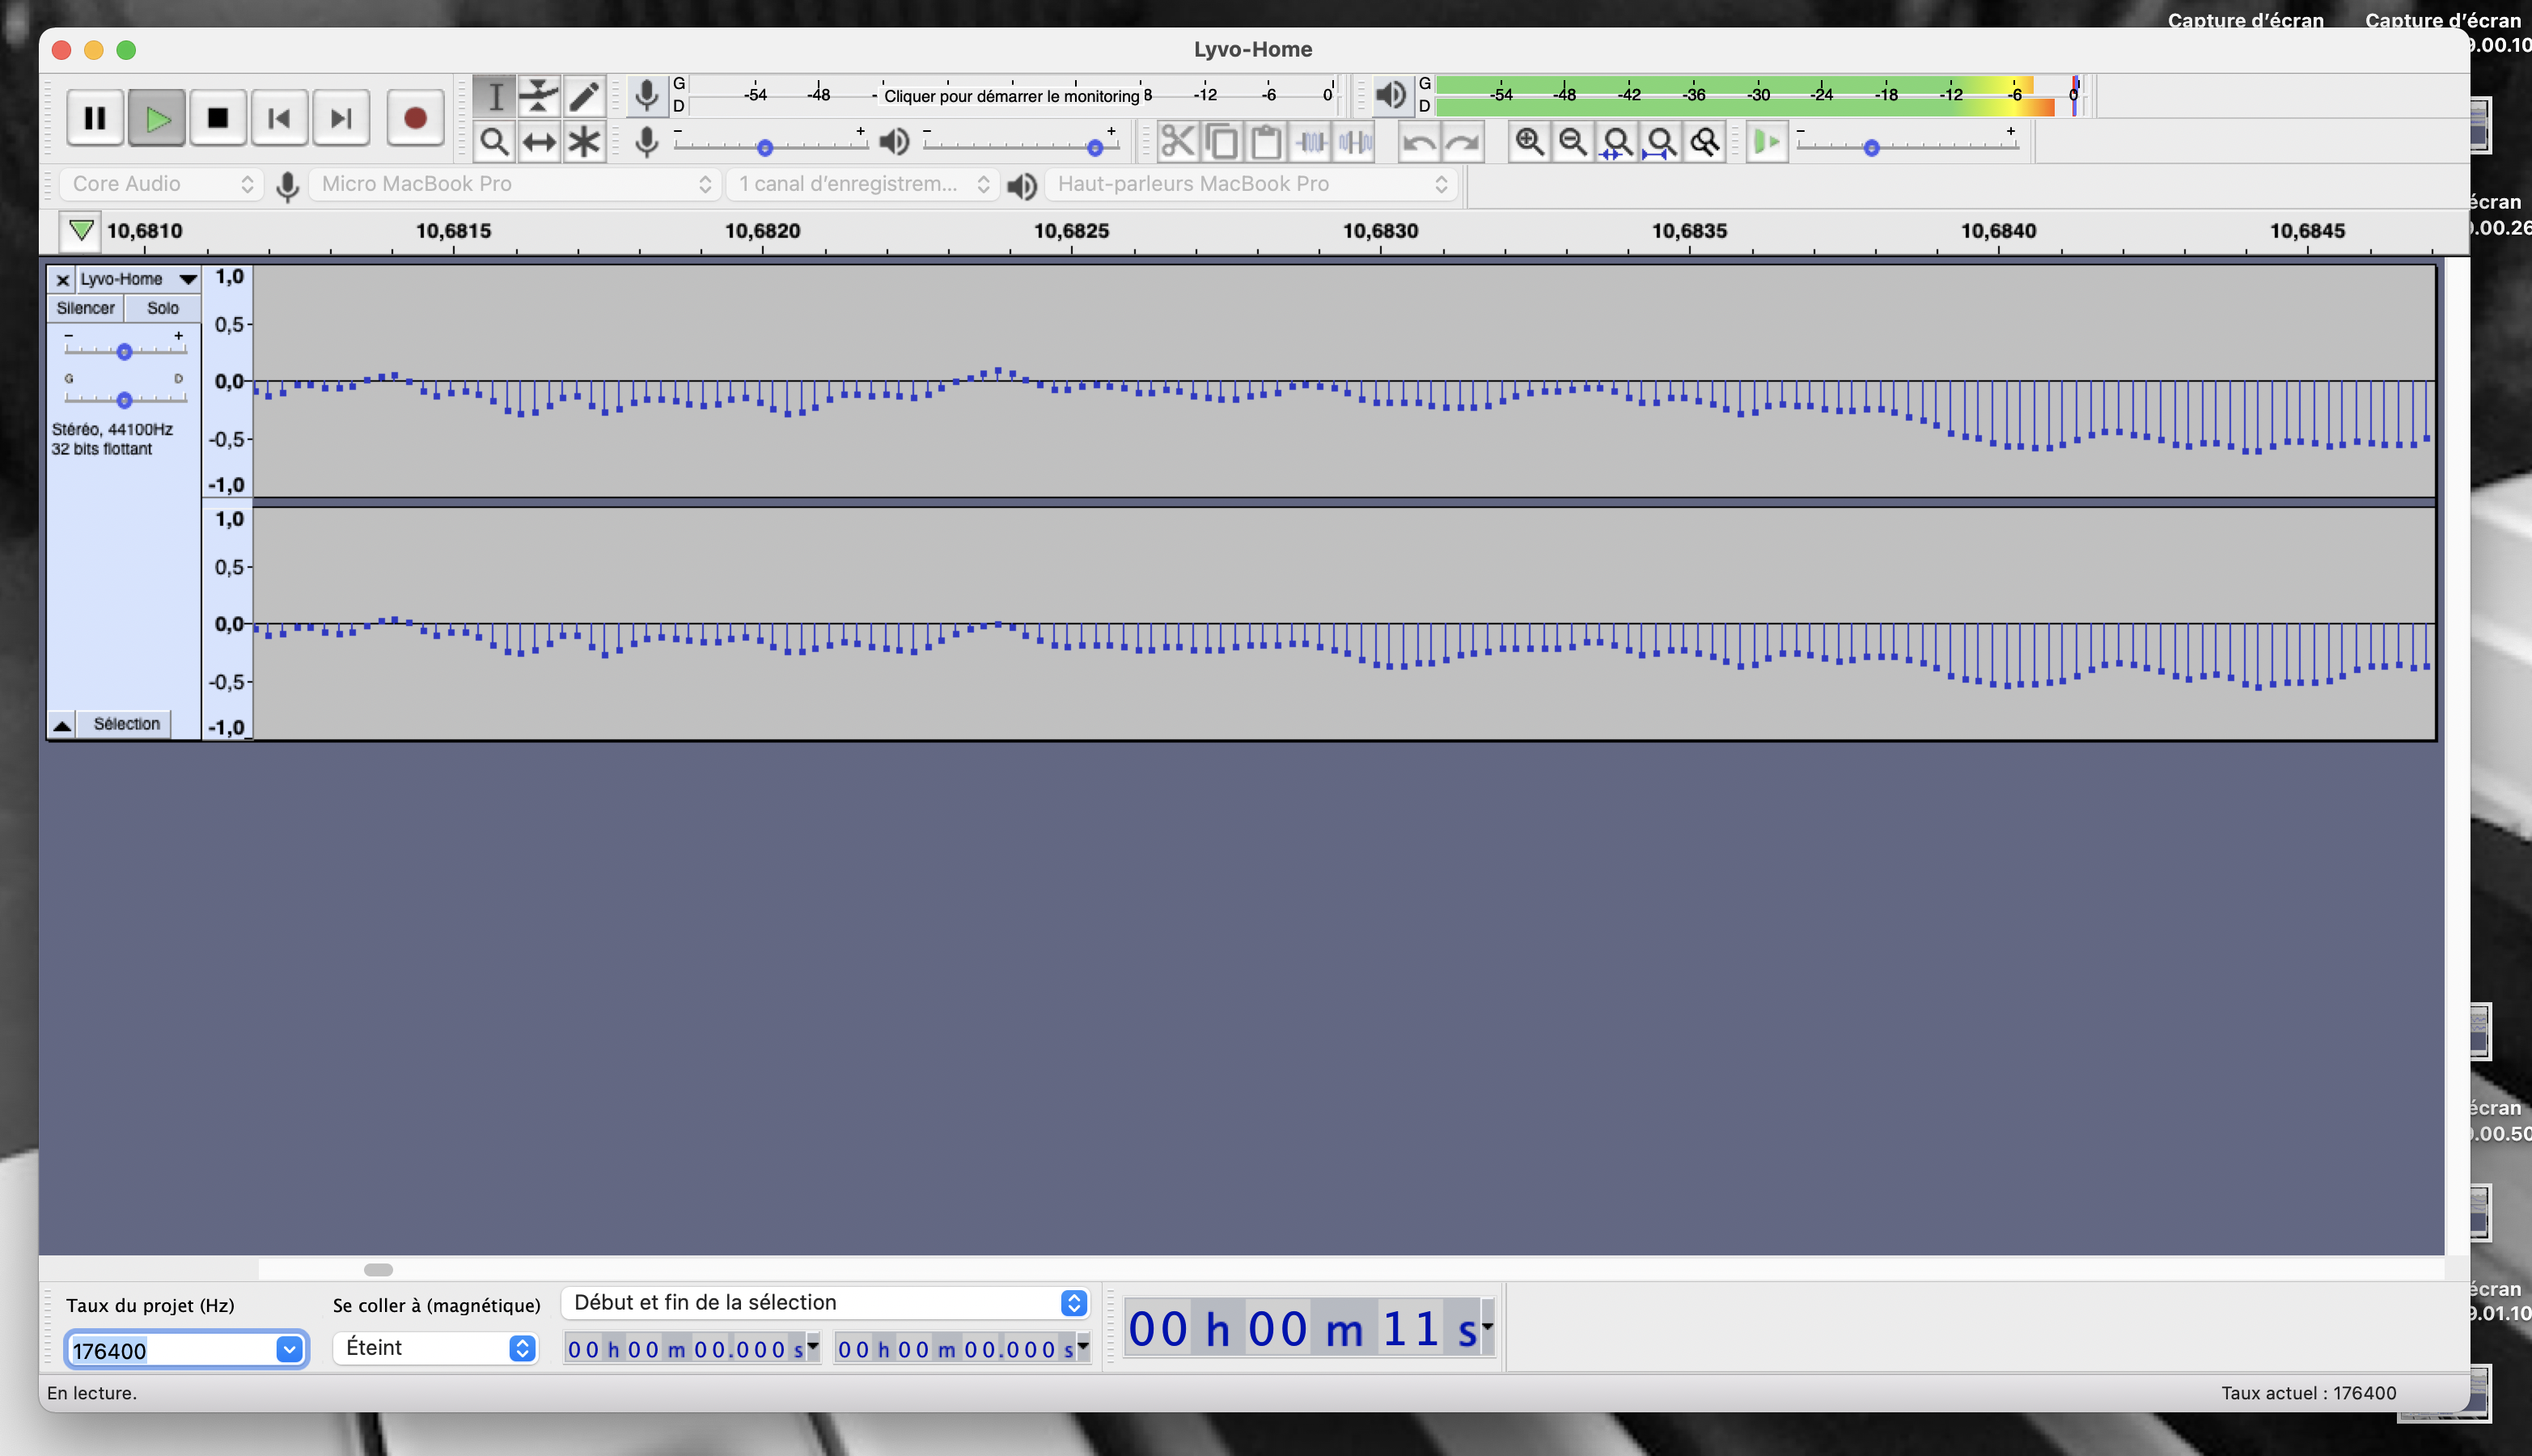This screenshot has height=1456, width=2532.
Task: Open the Éteint snap-to dropdown
Action: [x=436, y=1348]
